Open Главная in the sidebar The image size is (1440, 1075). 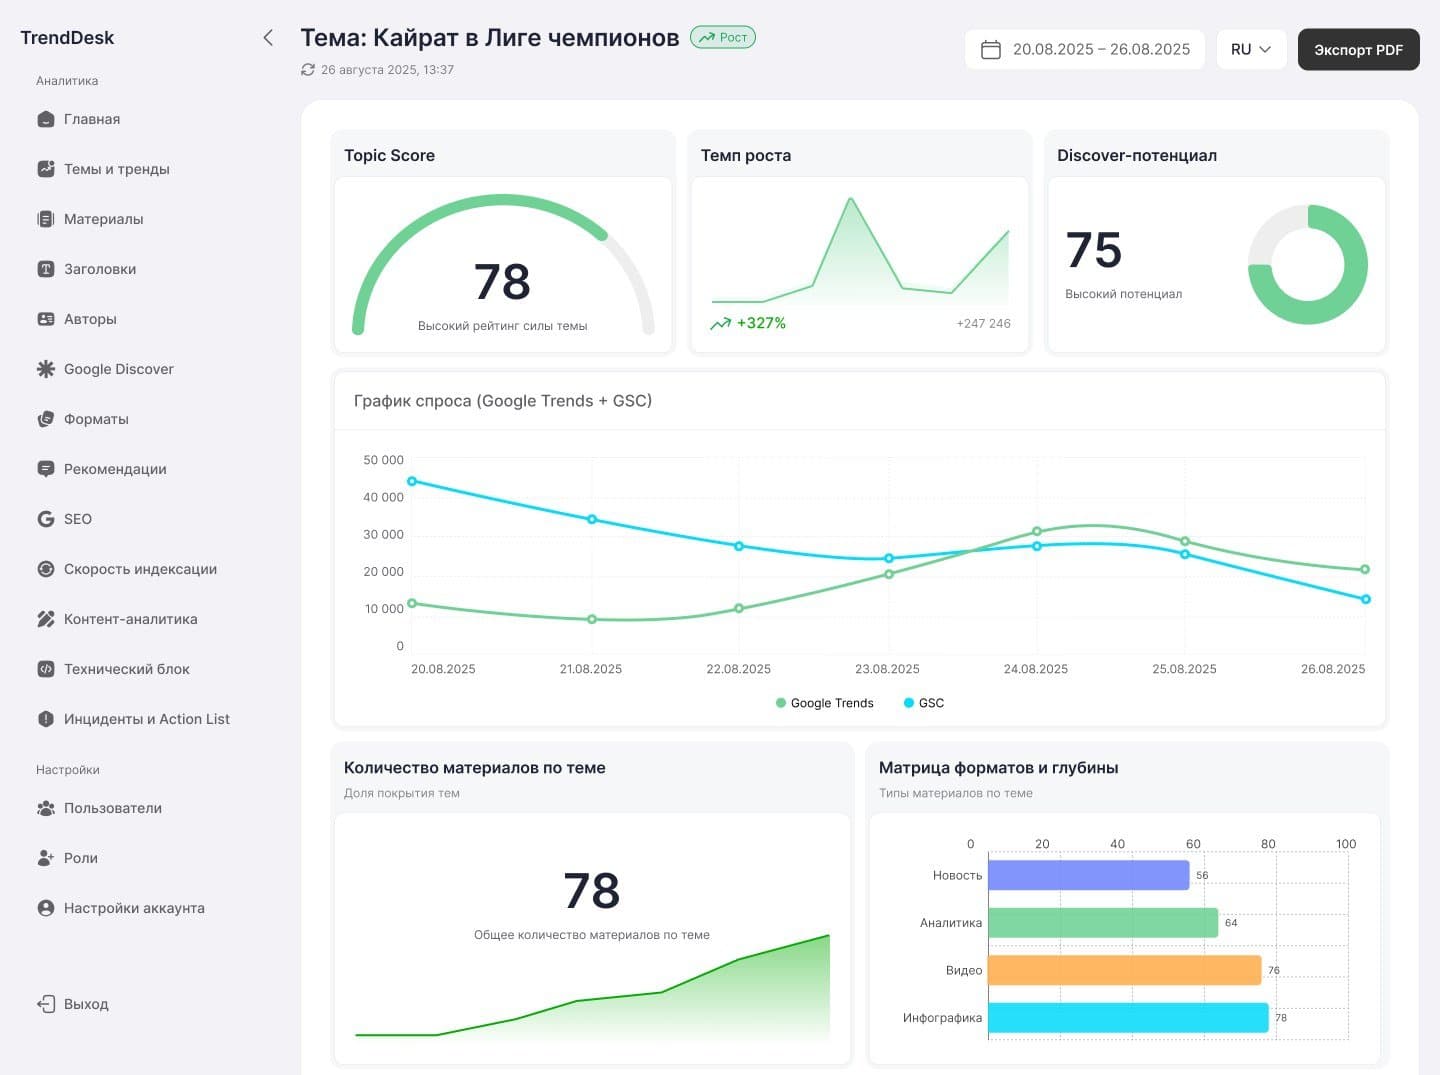pyautogui.click(x=92, y=119)
